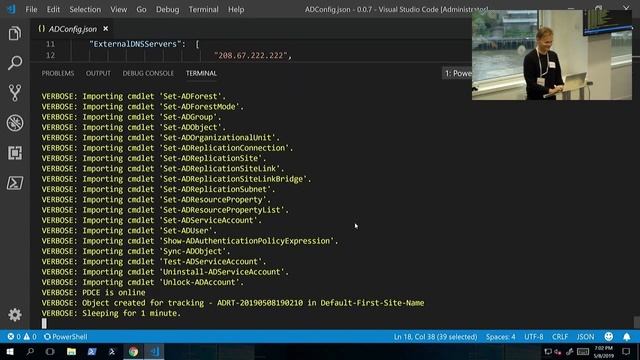The image size is (640, 360).
Task: Click the speaker video thumbnail overlay
Action: pos(552,55)
